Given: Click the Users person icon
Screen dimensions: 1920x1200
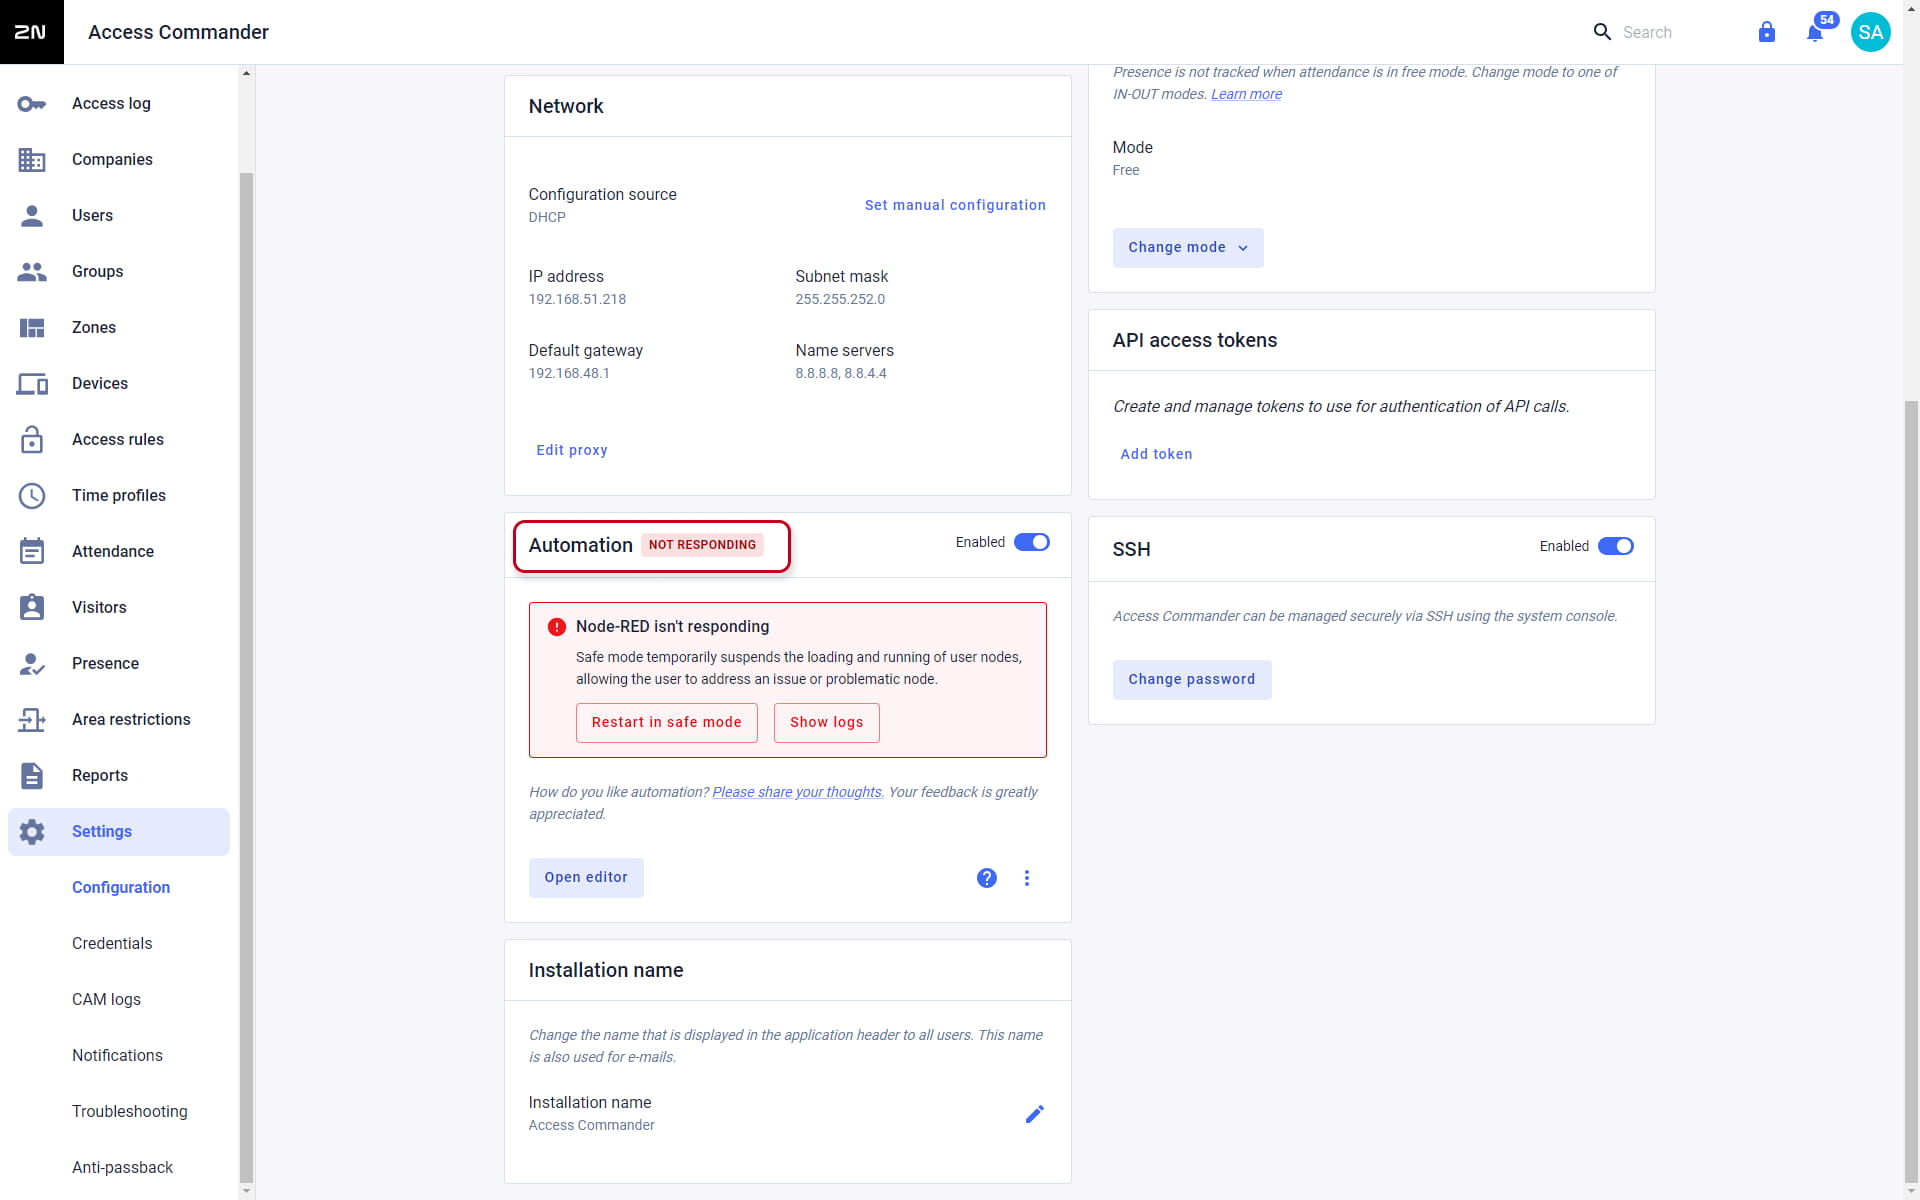Looking at the screenshot, I should [x=32, y=216].
